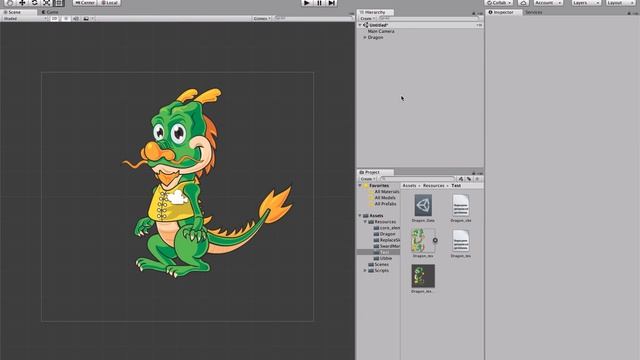The height and width of the screenshot is (360, 640).
Task: Open the Shaded draw mode dropdown
Action: pyautogui.click(x=24, y=18)
